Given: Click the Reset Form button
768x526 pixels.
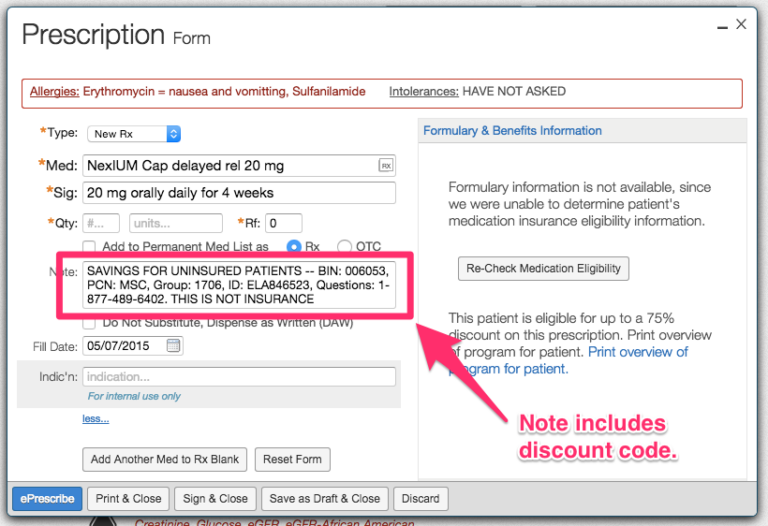Looking at the screenshot, I should [292, 459].
